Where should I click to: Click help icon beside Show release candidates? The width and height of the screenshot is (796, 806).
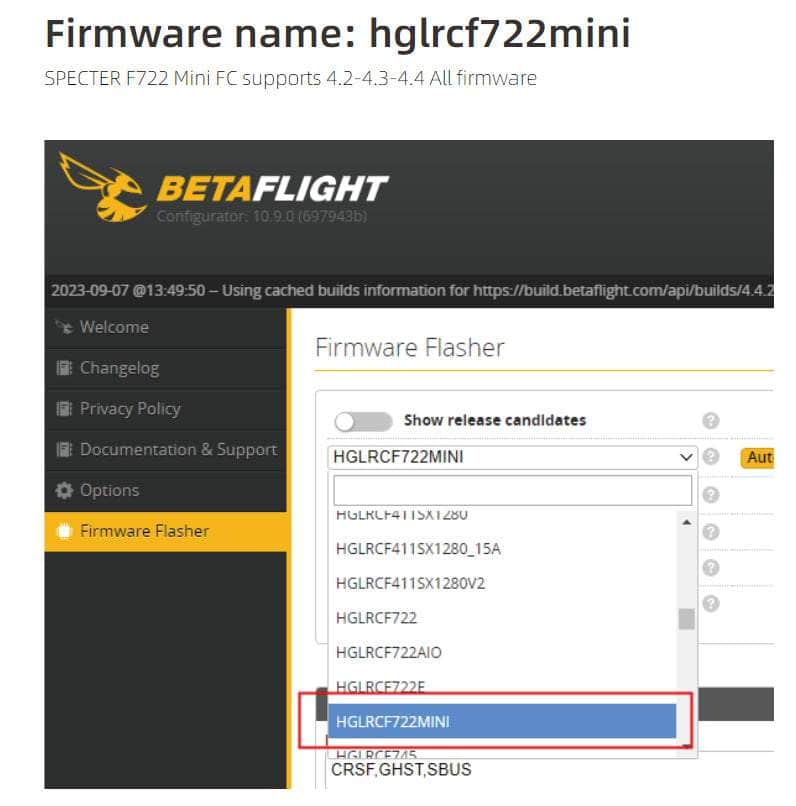point(711,421)
